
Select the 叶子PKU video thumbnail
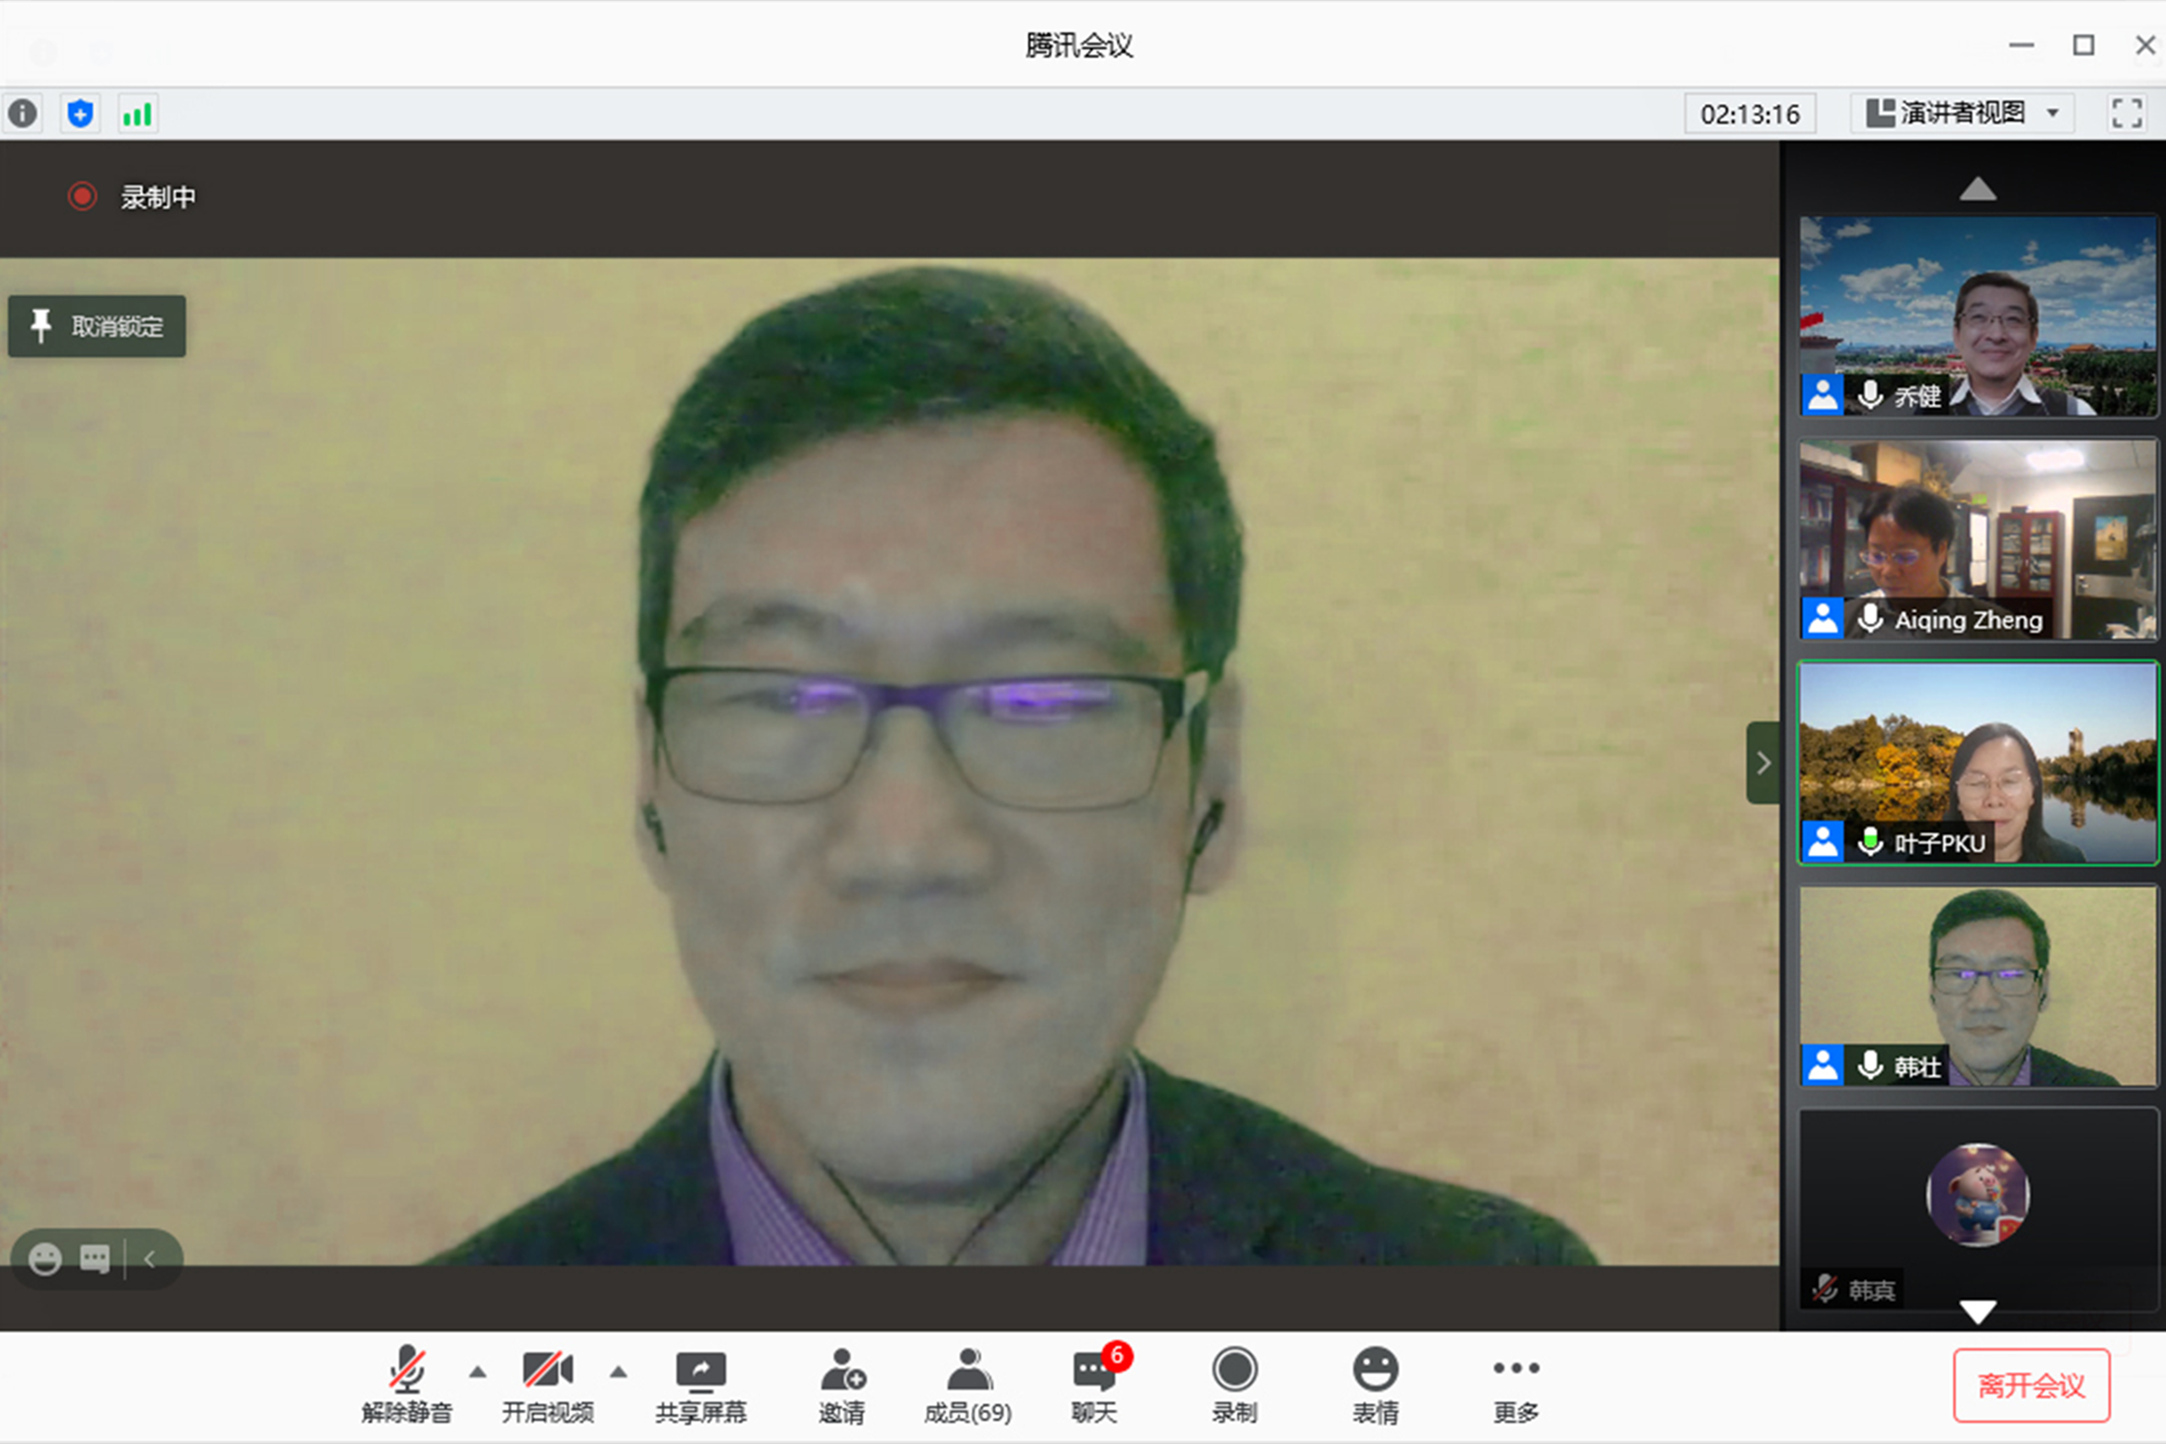click(x=1977, y=763)
